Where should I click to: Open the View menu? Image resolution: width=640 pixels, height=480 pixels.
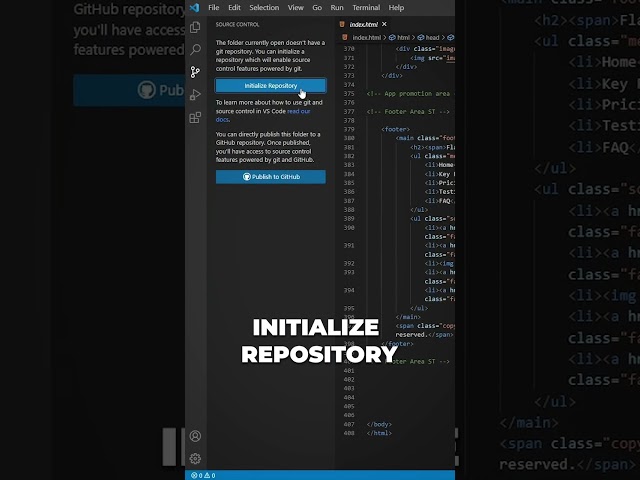[x=296, y=7]
